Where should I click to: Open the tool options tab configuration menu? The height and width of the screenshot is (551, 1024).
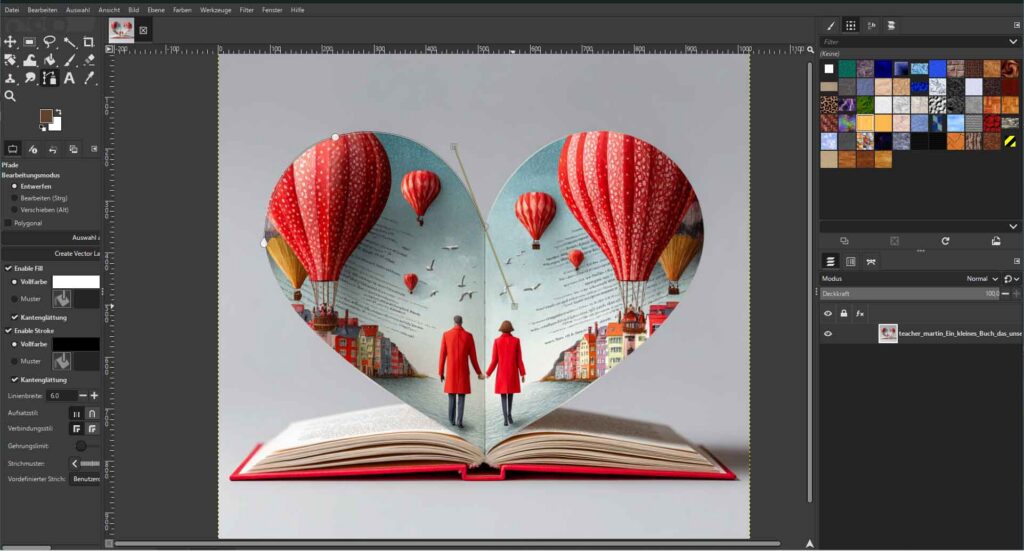click(x=94, y=149)
